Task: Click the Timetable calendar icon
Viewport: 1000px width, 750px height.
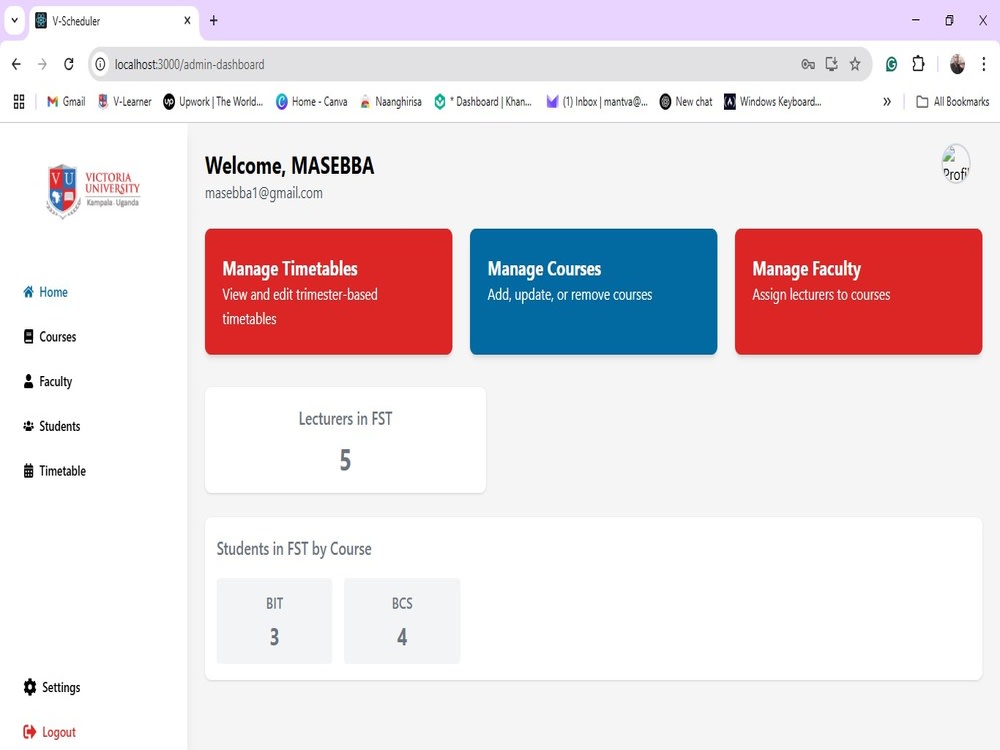Action: (x=28, y=471)
